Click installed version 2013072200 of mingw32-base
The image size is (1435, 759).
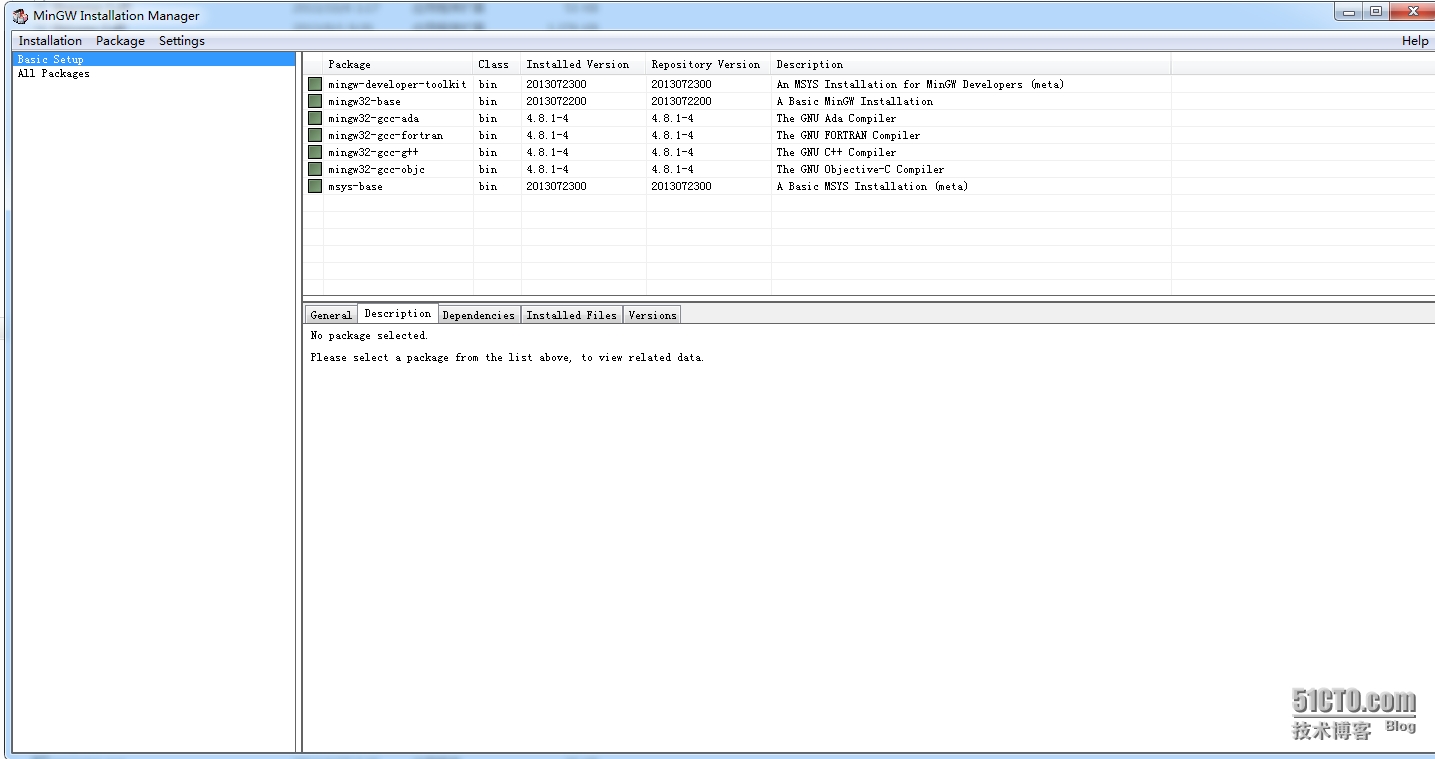556,102
